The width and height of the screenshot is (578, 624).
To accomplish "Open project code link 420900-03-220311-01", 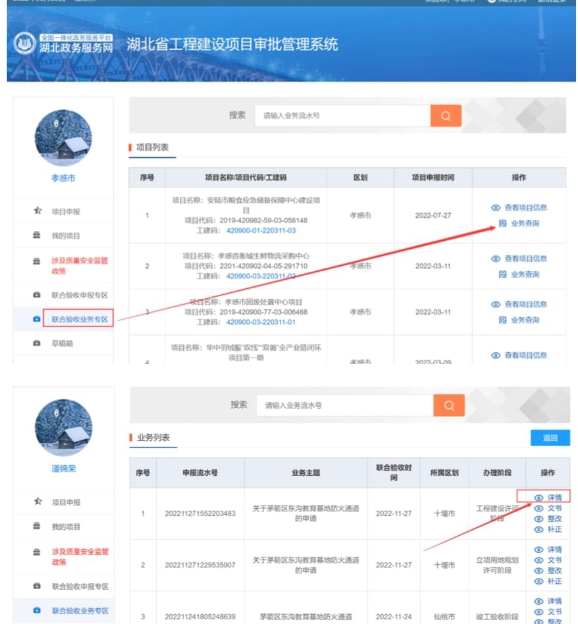I will 261,322.
